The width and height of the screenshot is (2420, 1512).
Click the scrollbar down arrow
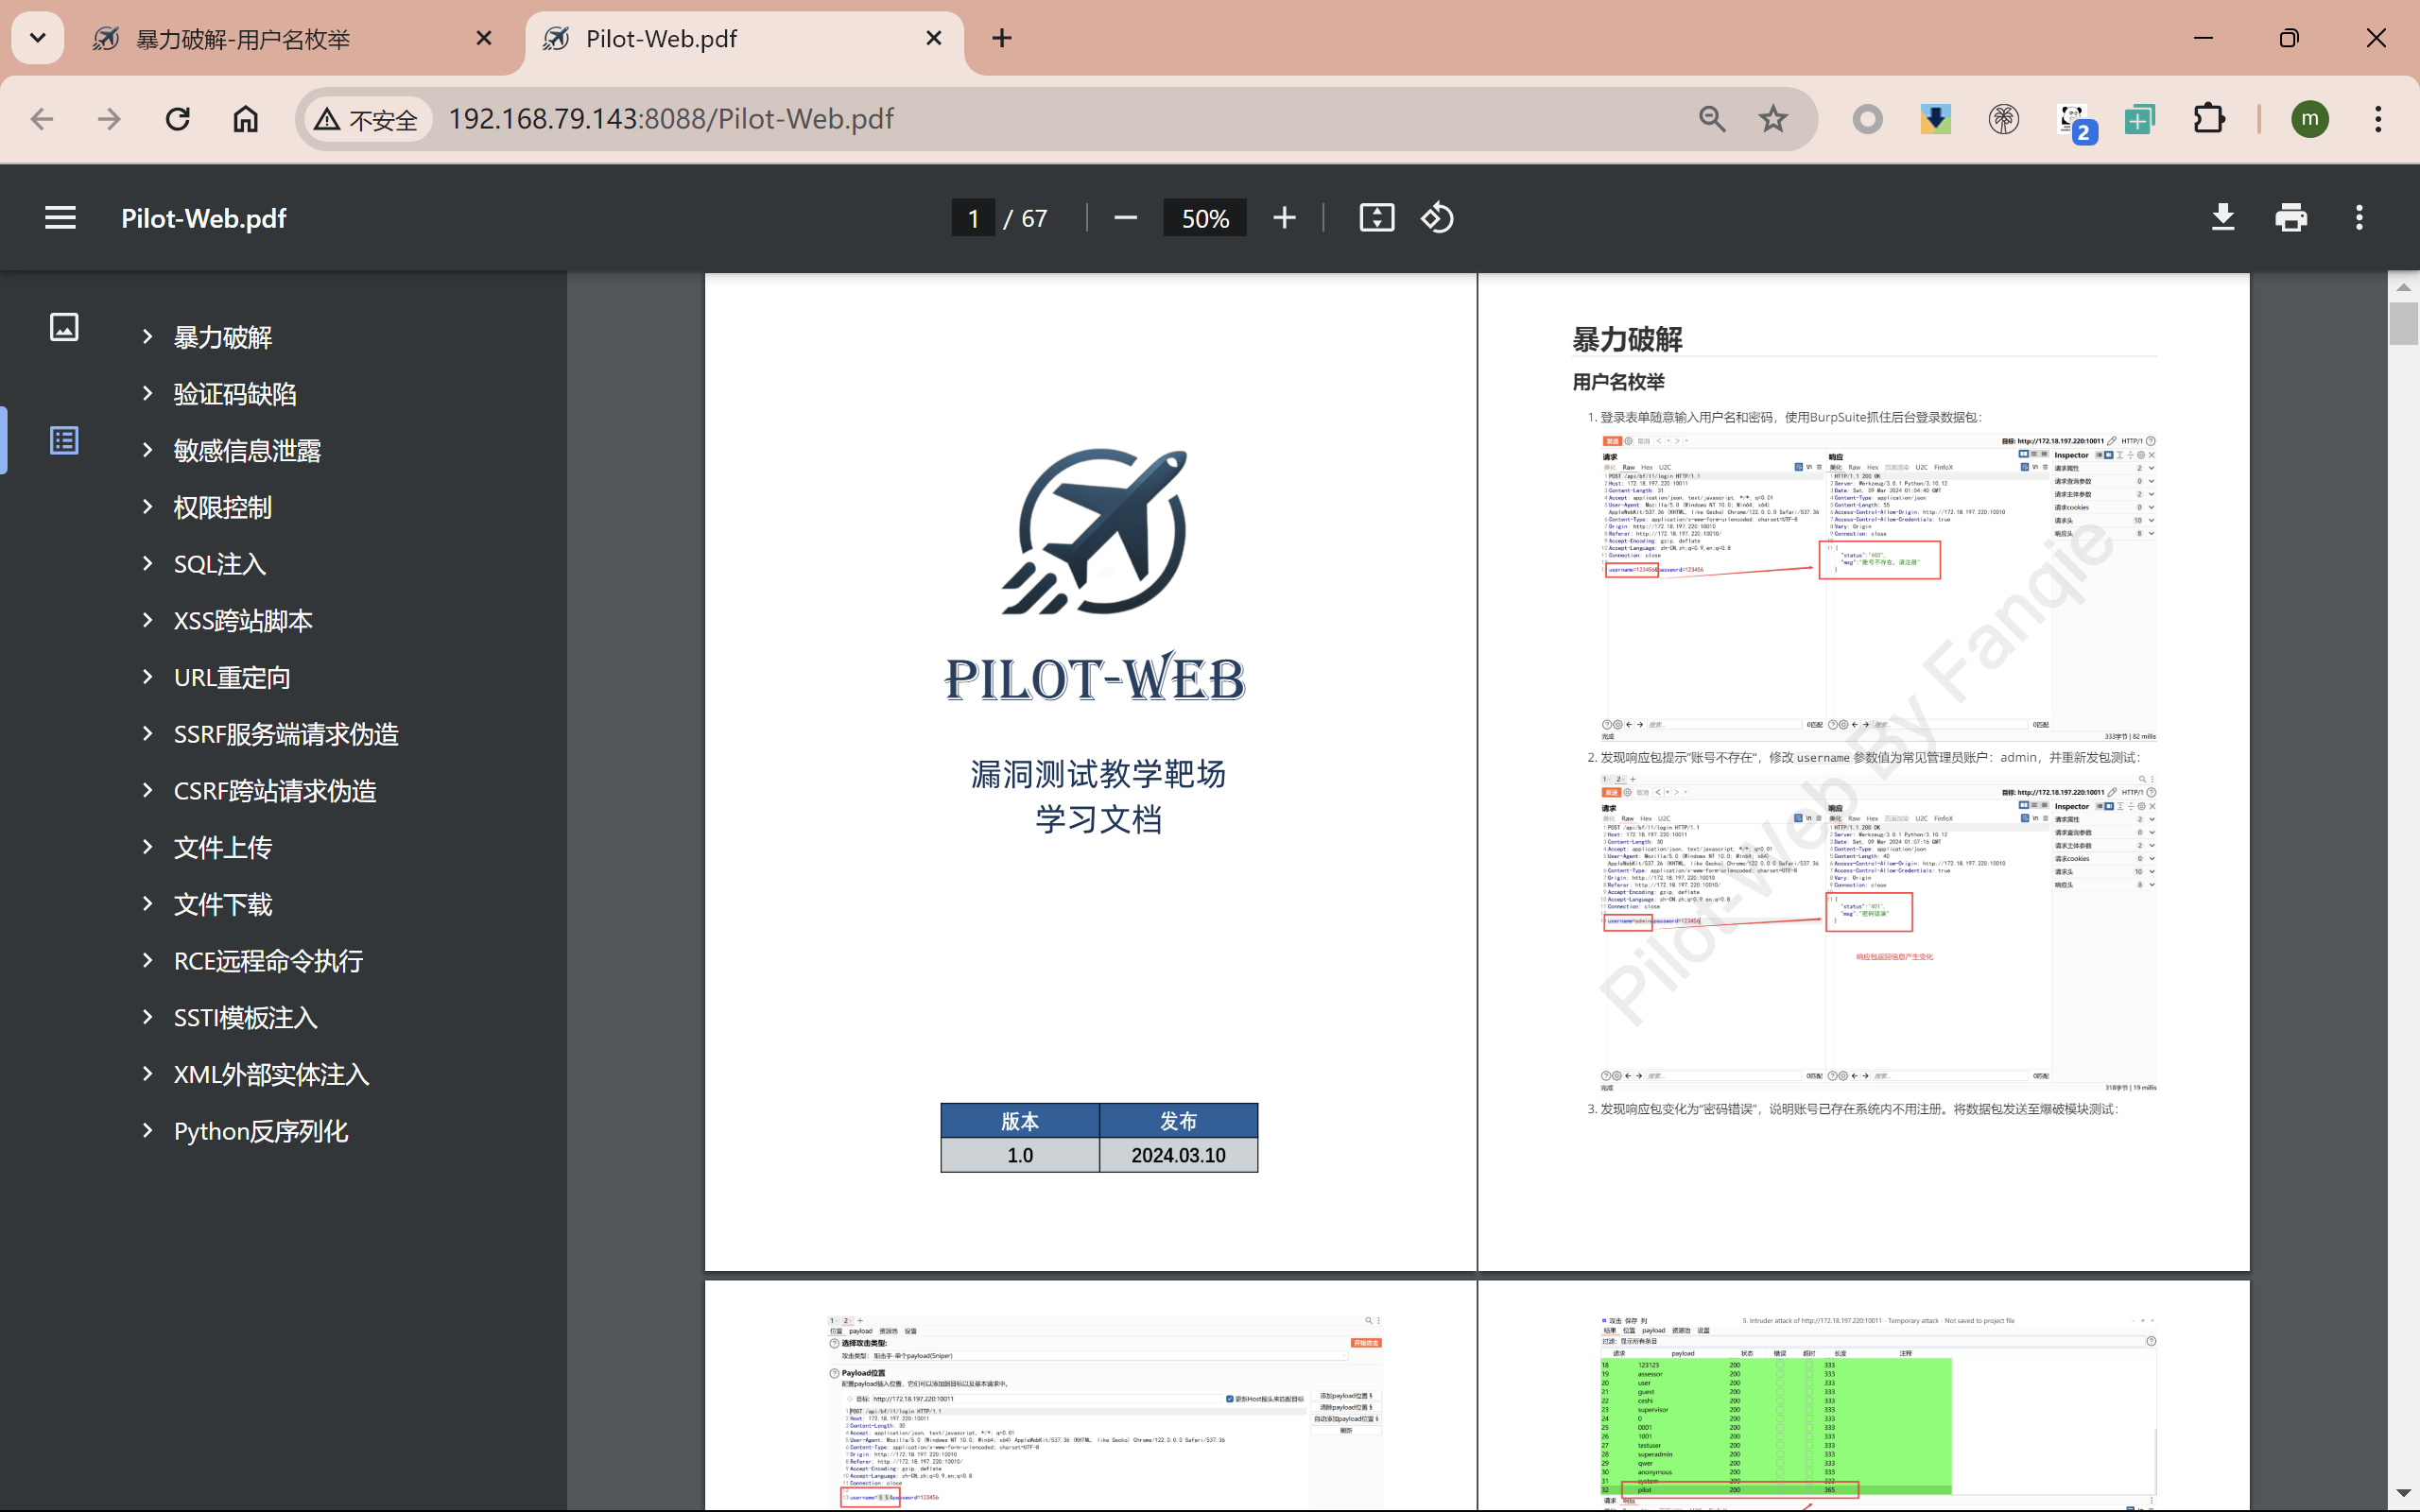click(2403, 1493)
